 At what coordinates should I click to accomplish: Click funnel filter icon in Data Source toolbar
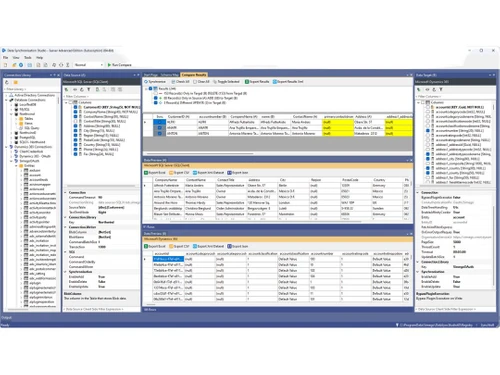point(89,90)
